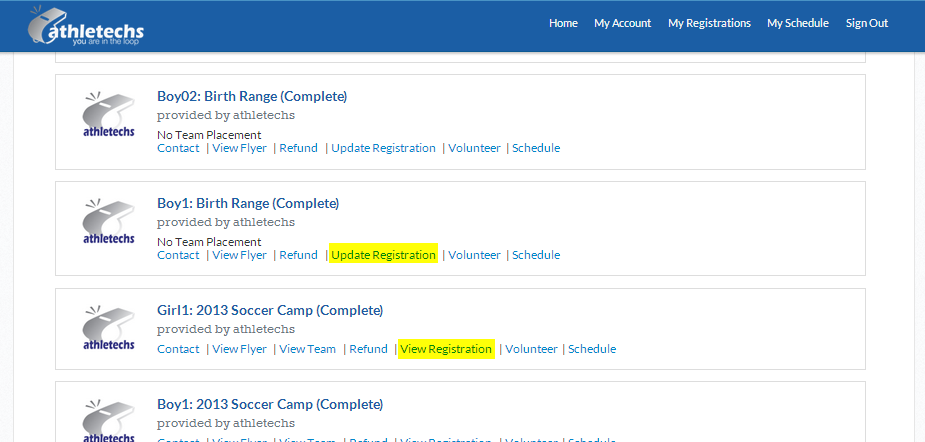Screen dimensions: 925x442
Task: Click the athletechs whistle logo in header
Action: coord(86,25)
